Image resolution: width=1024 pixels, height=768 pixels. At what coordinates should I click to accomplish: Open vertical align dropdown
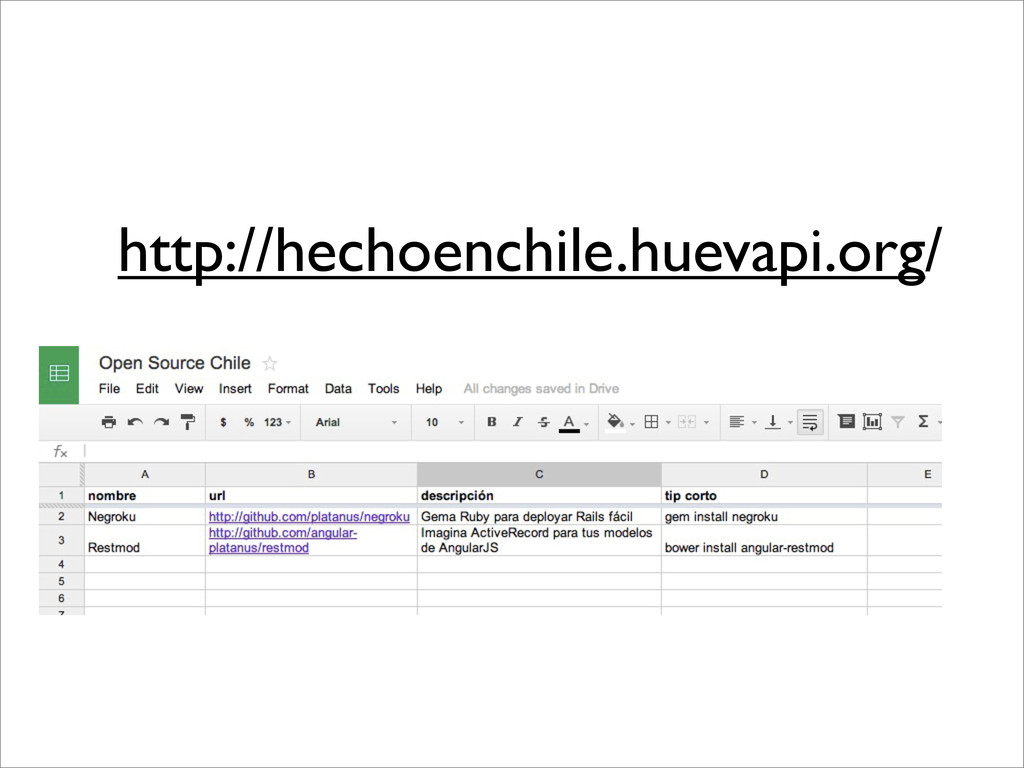778,422
